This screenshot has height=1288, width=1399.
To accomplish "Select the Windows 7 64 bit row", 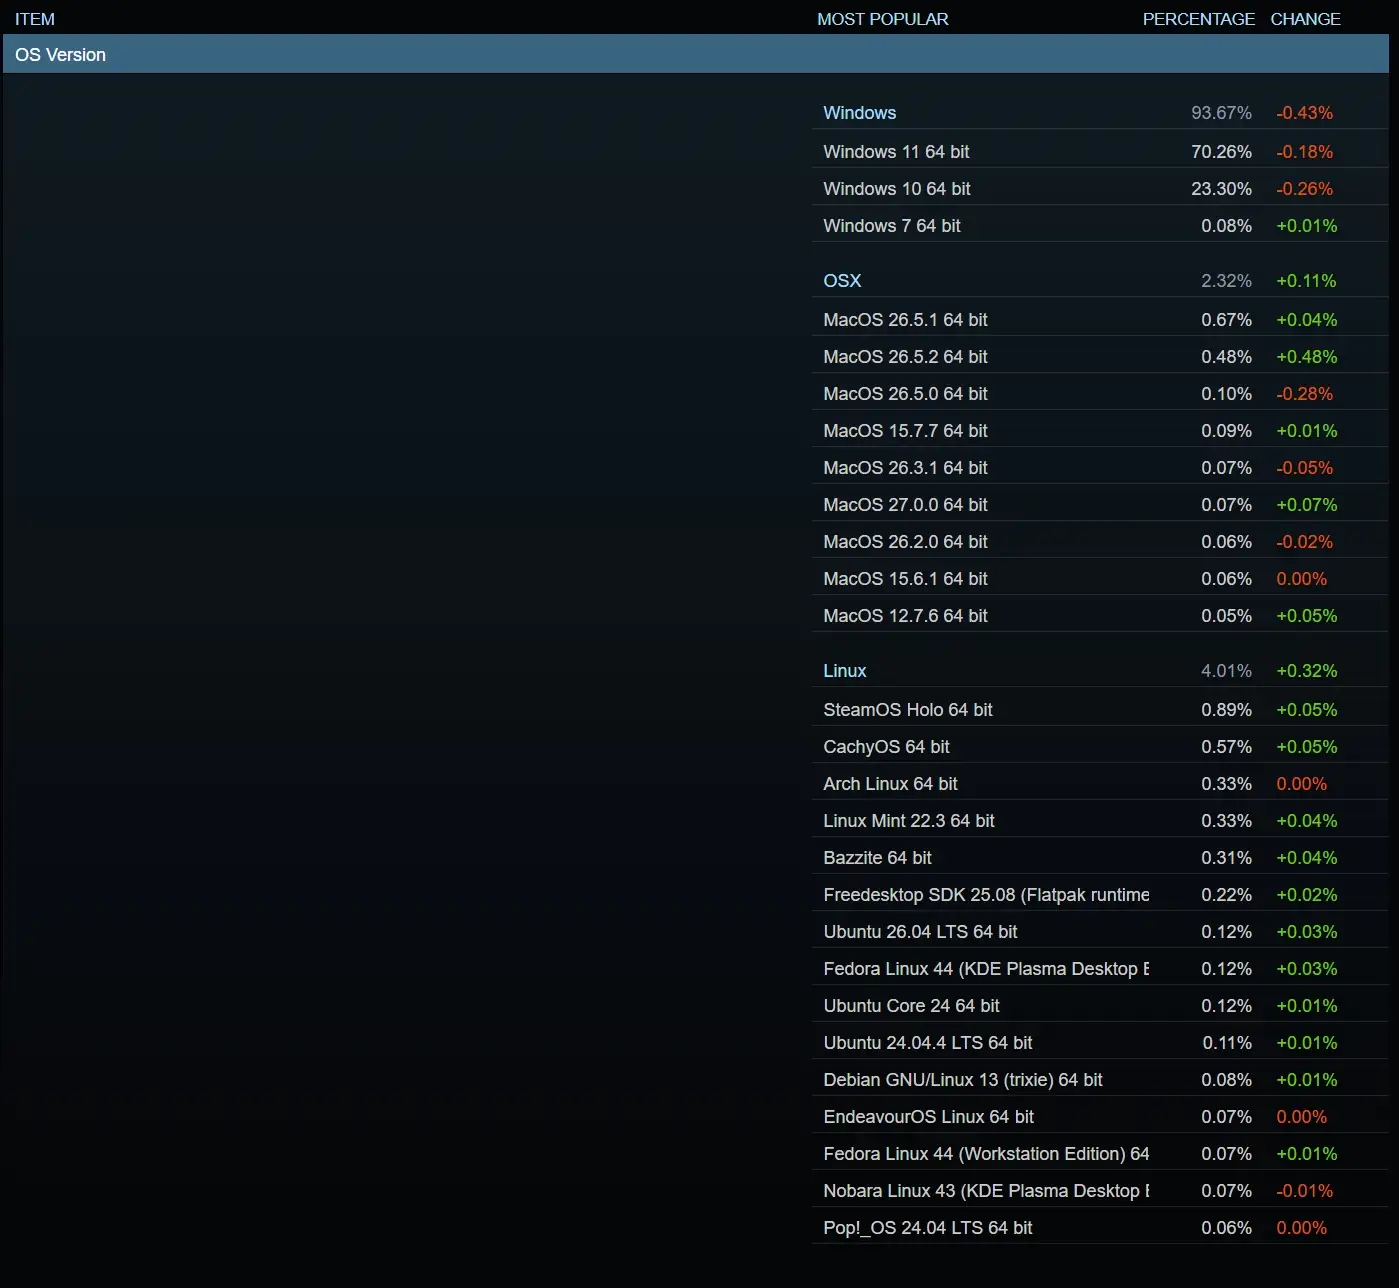I will click(x=1100, y=226).
